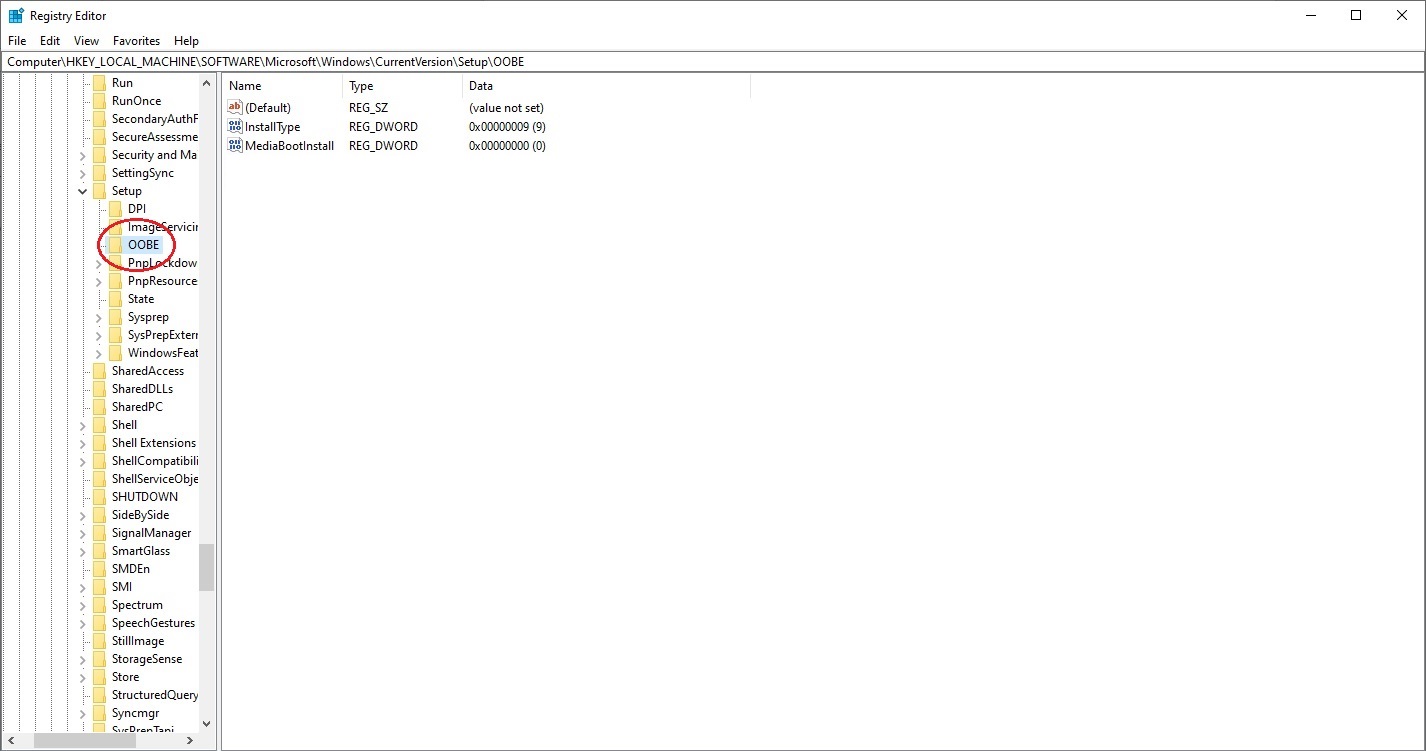Click the tree pane horizontal scroll left arrow
The image size is (1426, 751).
click(11, 741)
